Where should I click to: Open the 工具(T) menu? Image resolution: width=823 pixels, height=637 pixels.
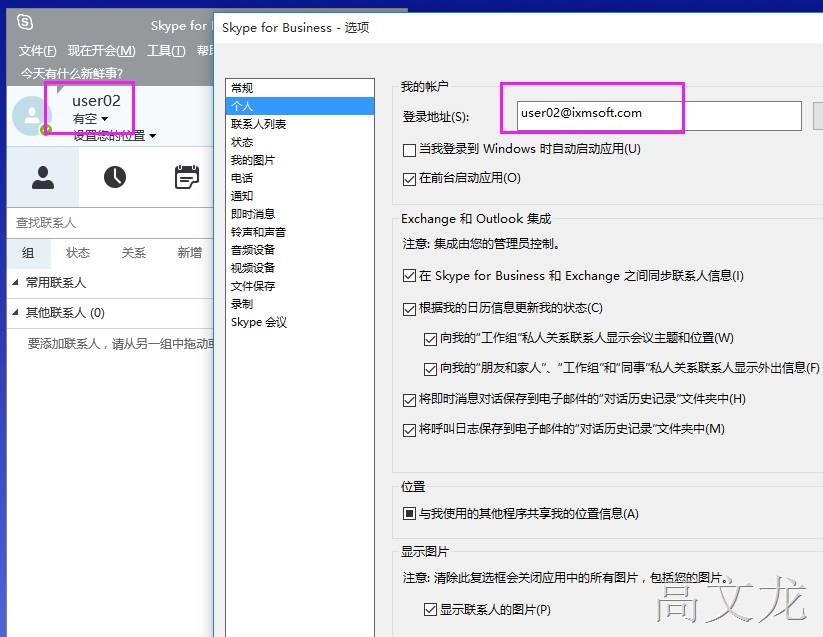click(x=166, y=50)
